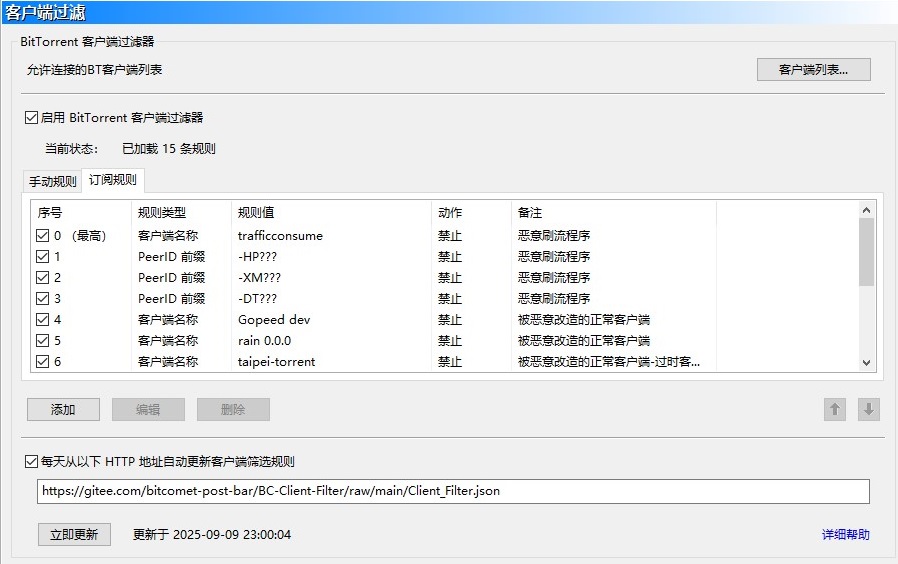
Task: Click the move rule down arrow icon
Action: [x=868, y=409]
